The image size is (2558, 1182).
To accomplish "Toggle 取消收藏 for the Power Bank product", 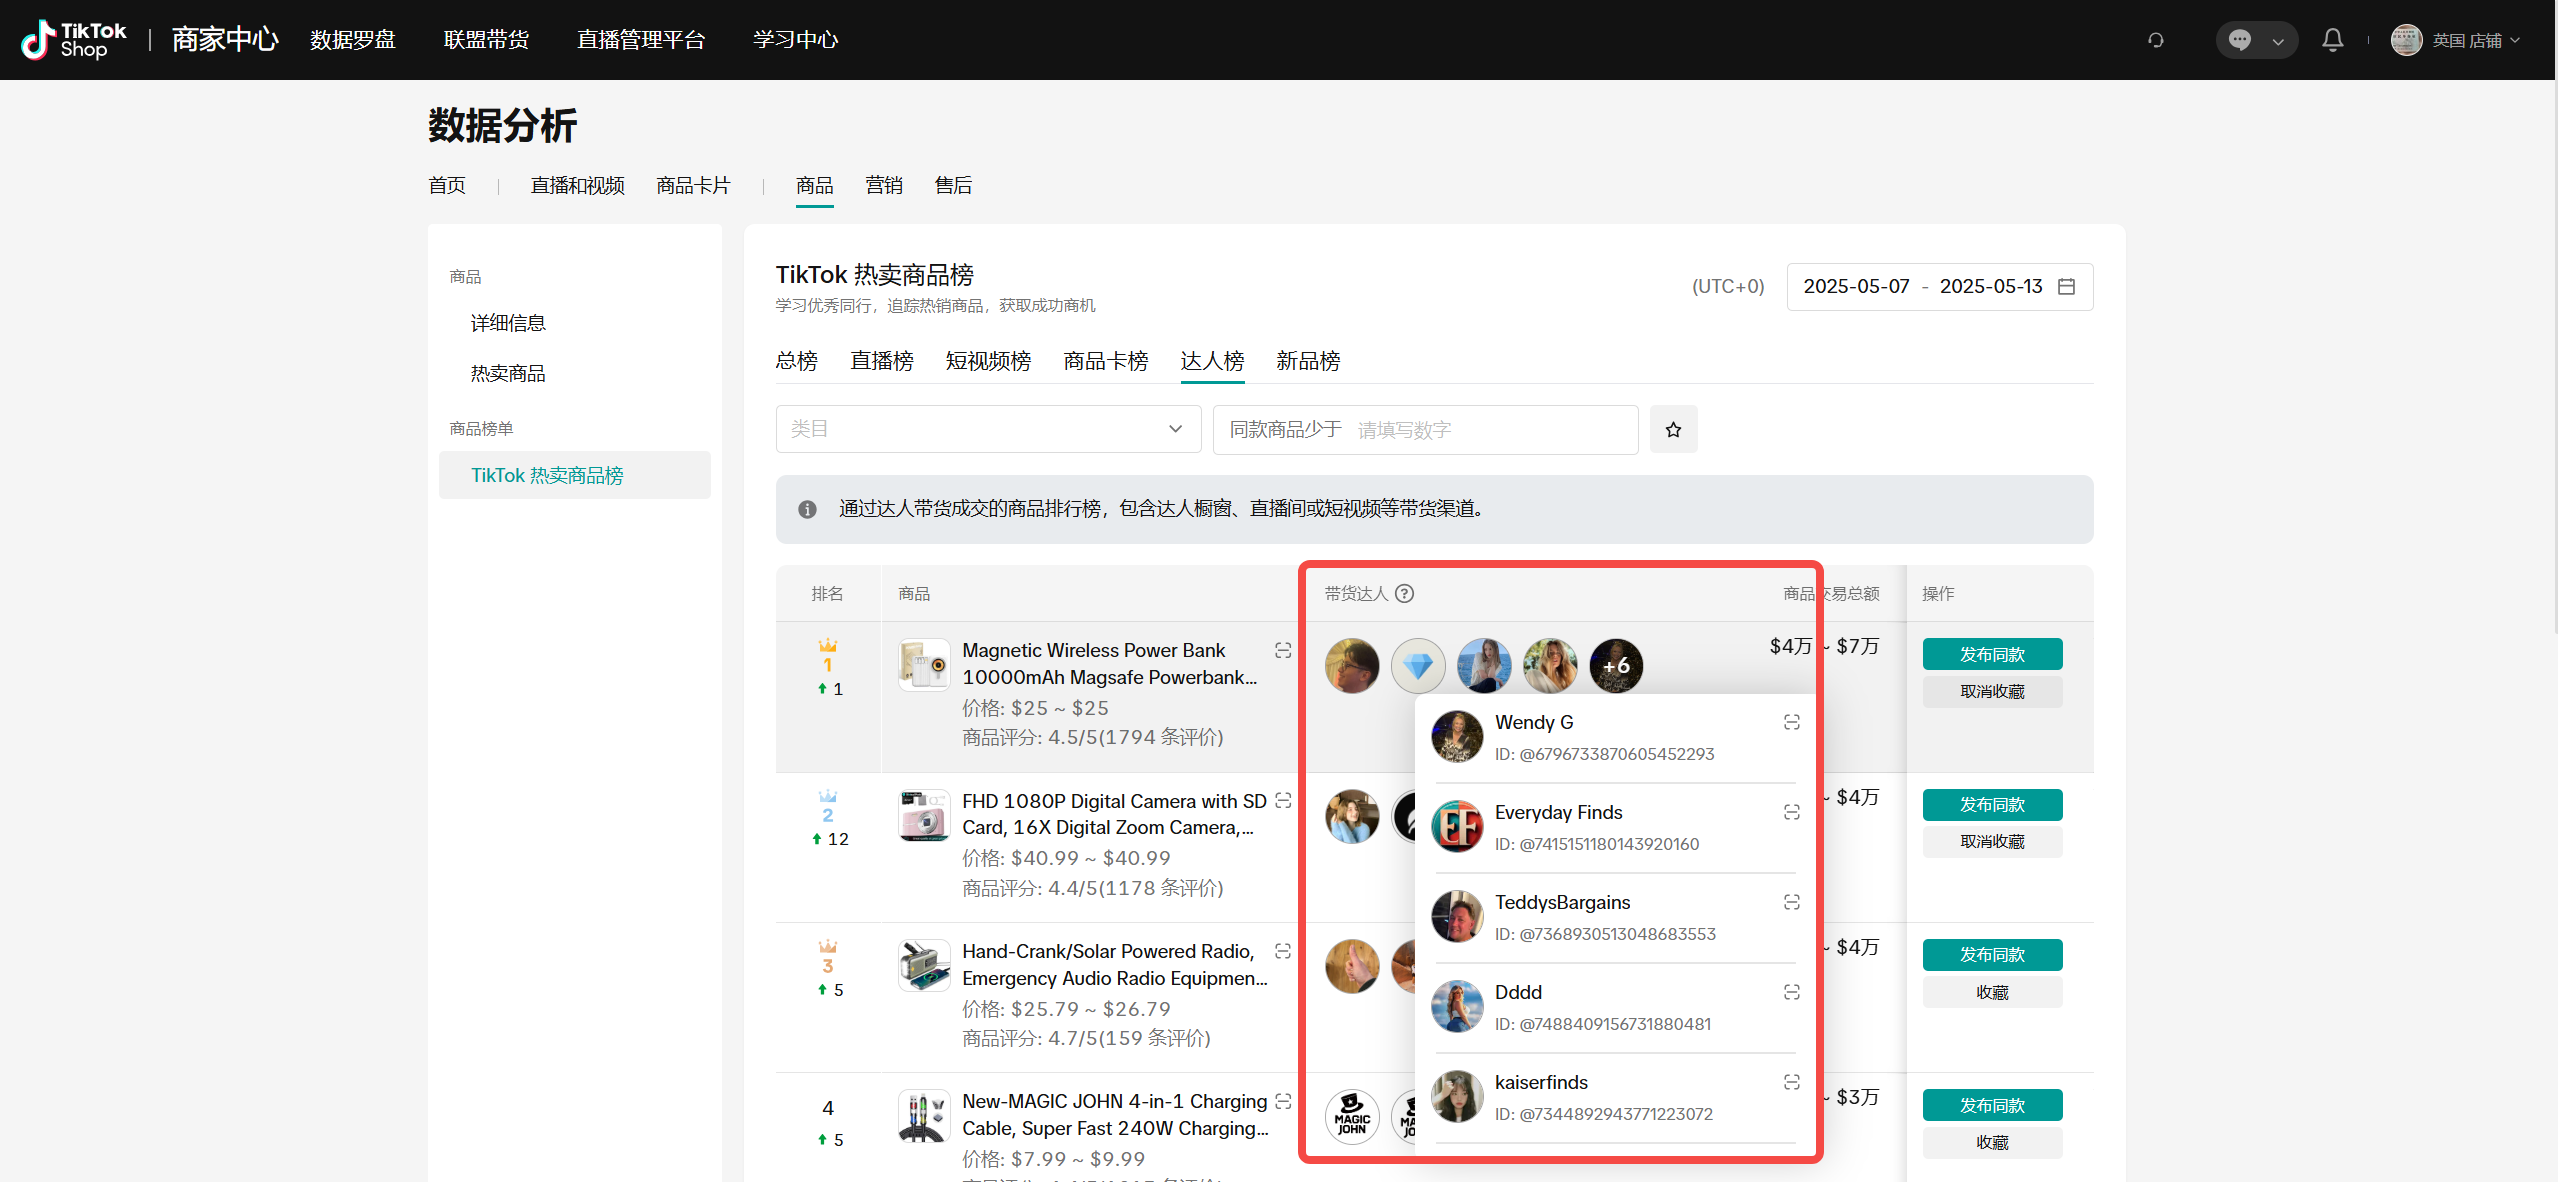I will (x=1991, y=692).
